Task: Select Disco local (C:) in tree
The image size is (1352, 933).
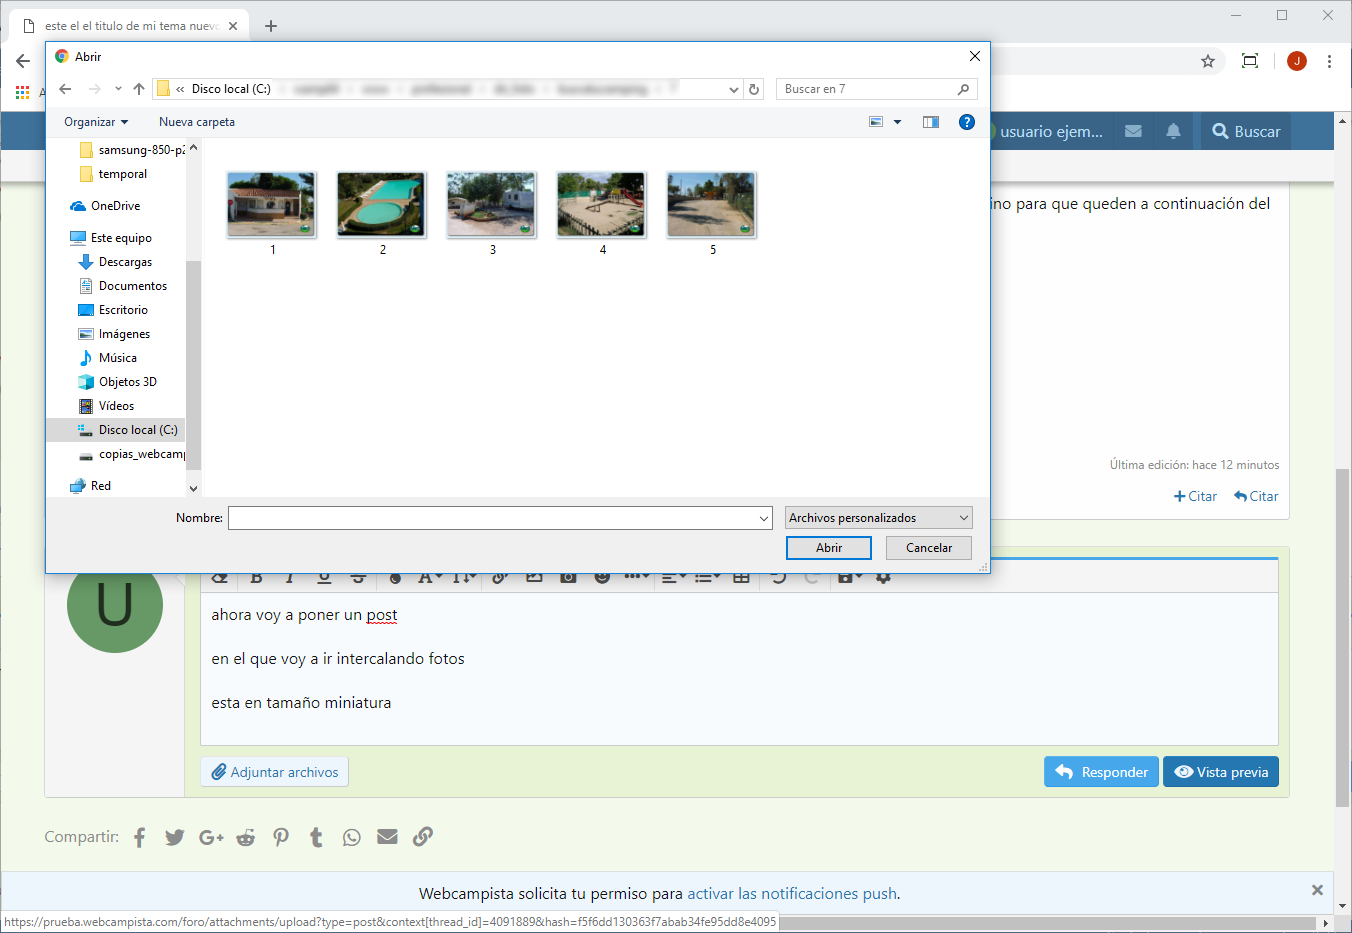Action: (116, 430)
